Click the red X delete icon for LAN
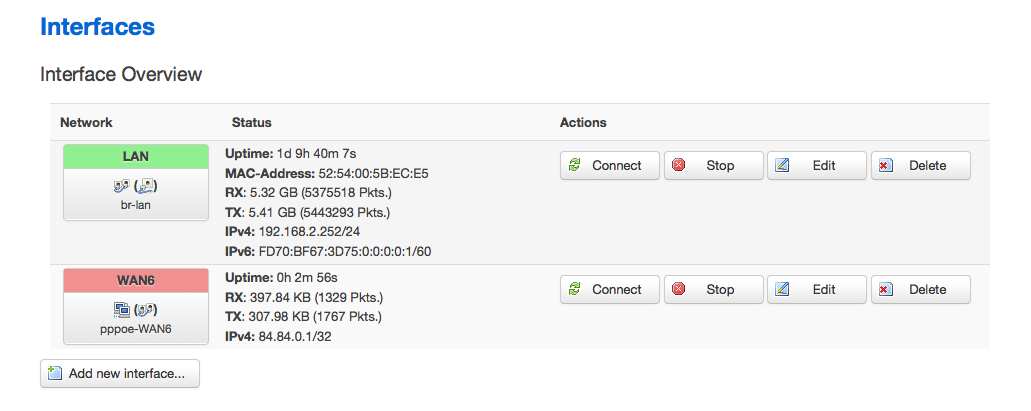The image size is (1031, 411). click(886, 165)
